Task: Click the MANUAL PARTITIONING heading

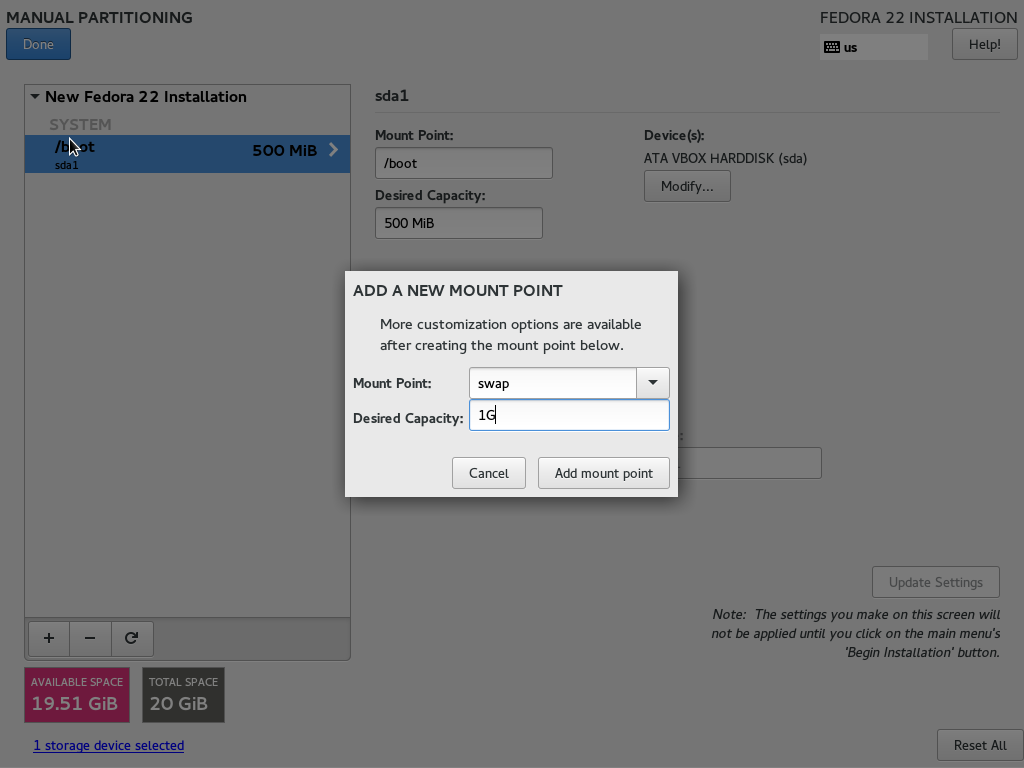Action: click(99, 18)
